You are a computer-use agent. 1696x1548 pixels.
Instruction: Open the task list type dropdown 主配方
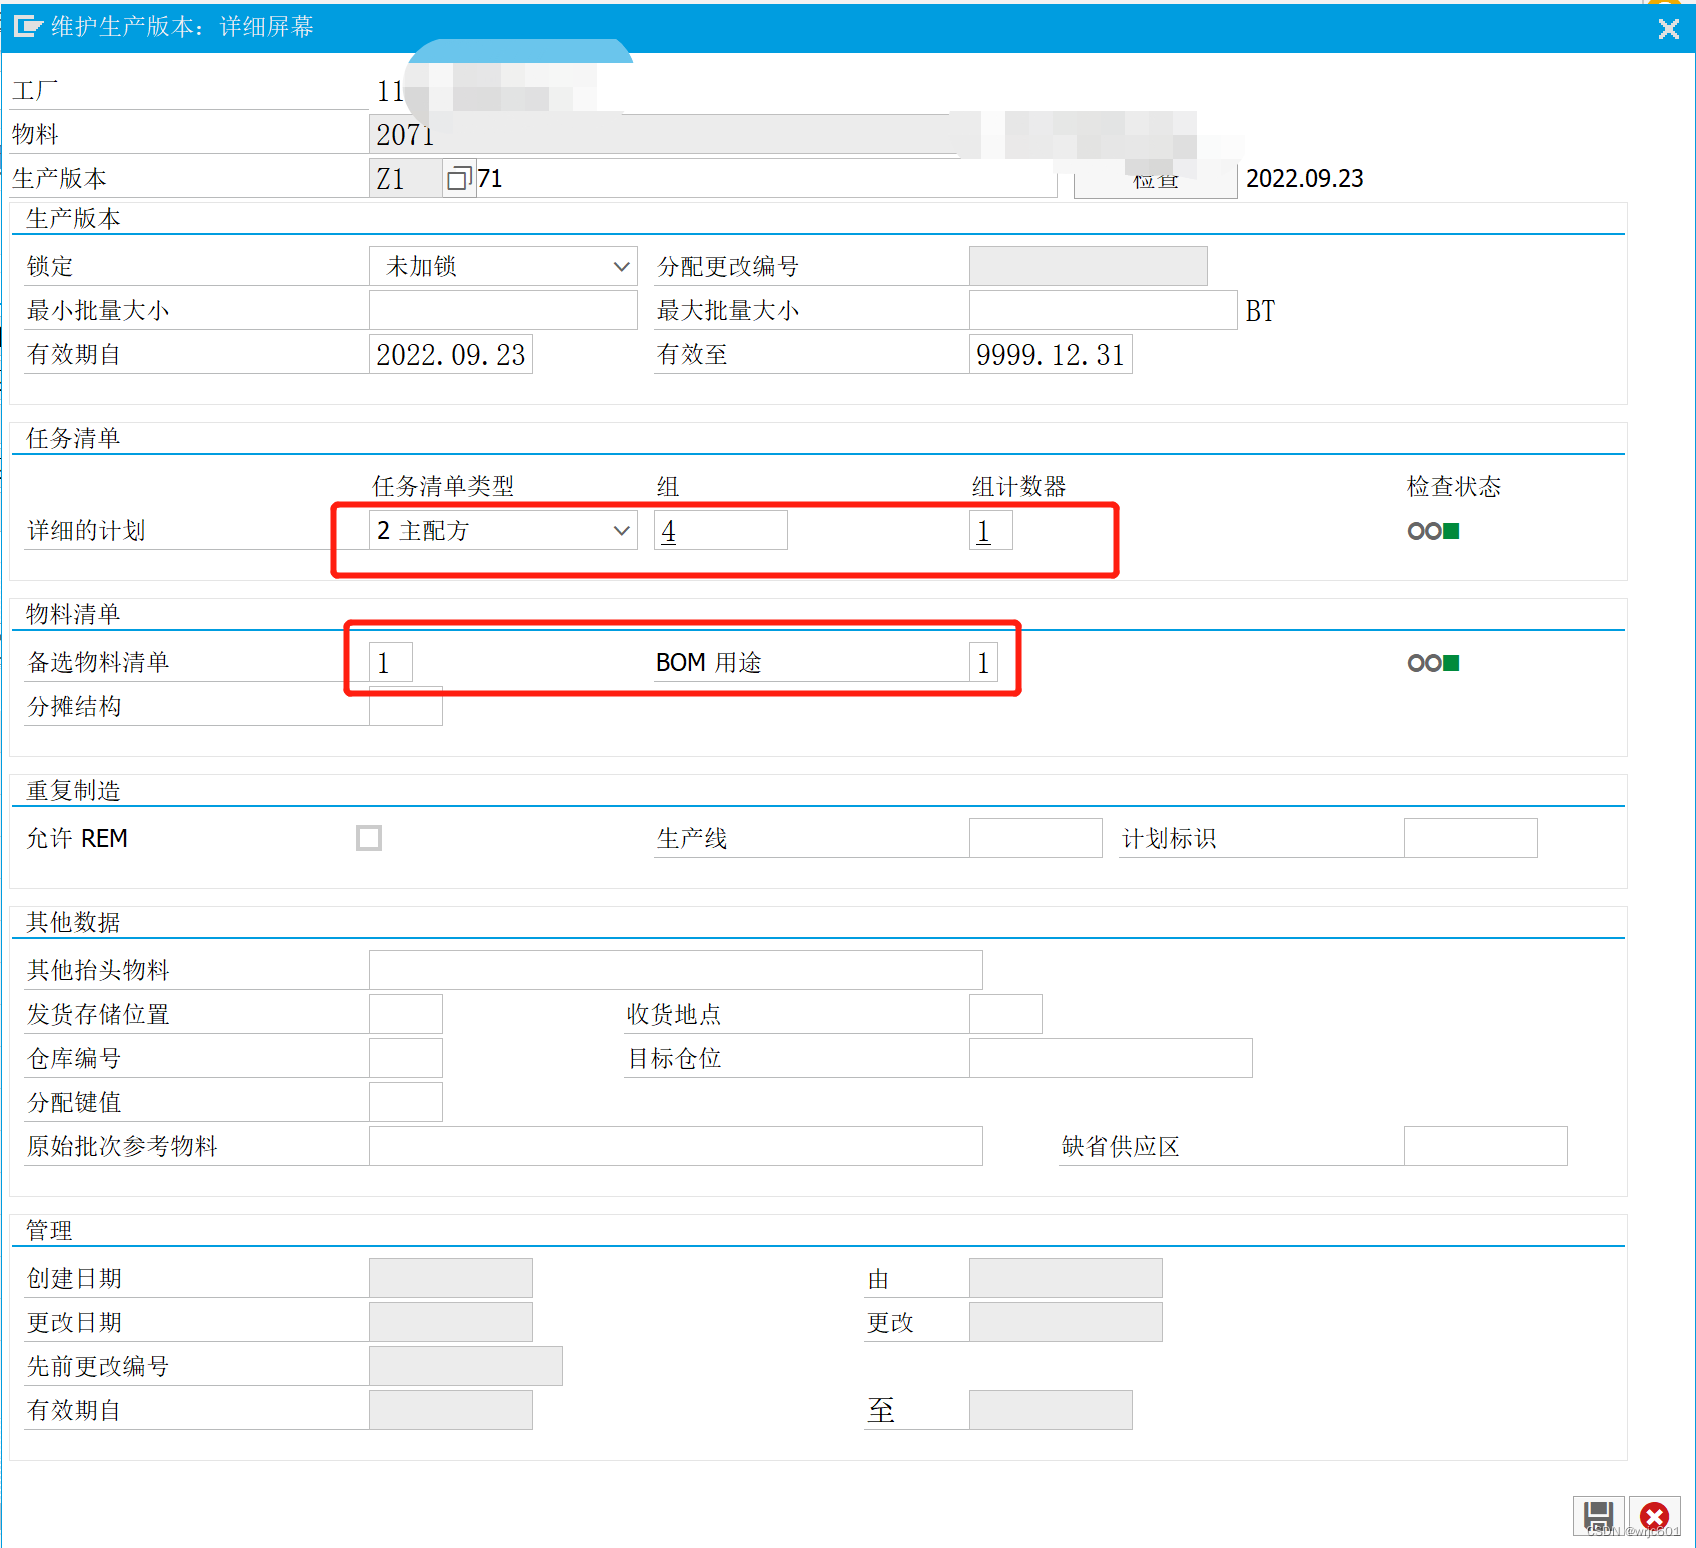point(503,530)
